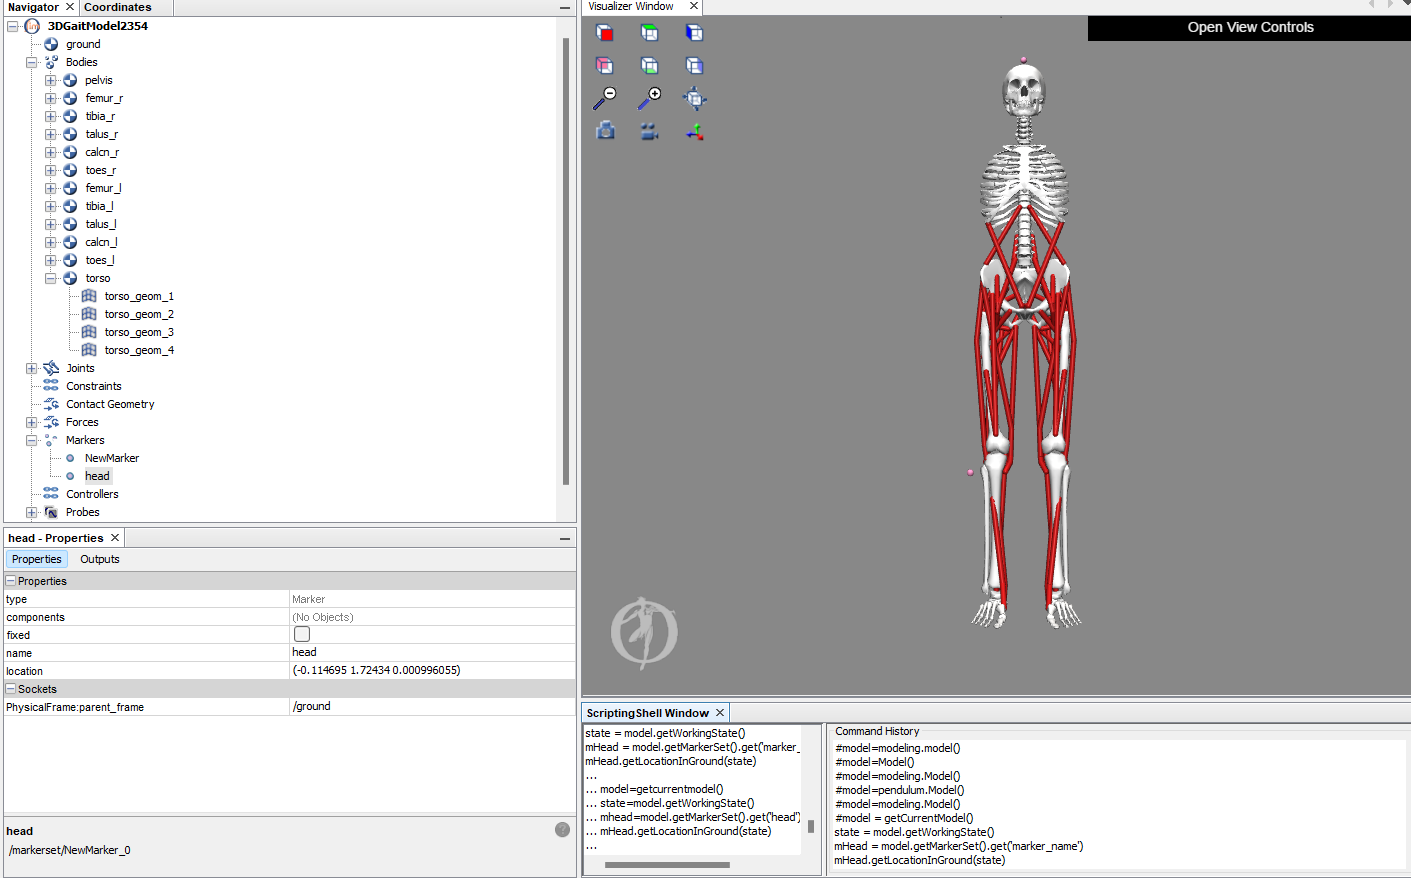Toggle the fixed checkbox for the head marker
This screenshot has width=1411, height=878.
pos(302,634)
